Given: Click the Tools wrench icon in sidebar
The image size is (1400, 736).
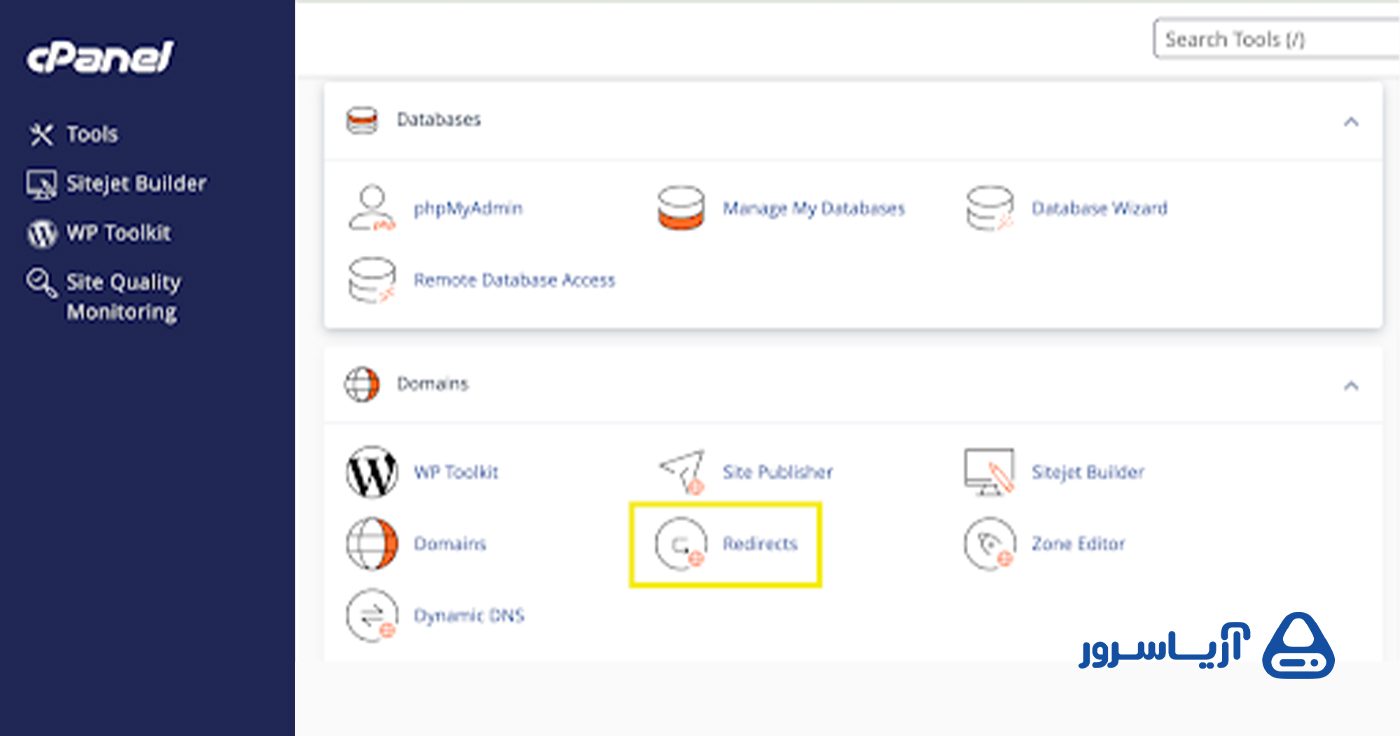Looking at the screenshot, I should (x=41, y=134).
